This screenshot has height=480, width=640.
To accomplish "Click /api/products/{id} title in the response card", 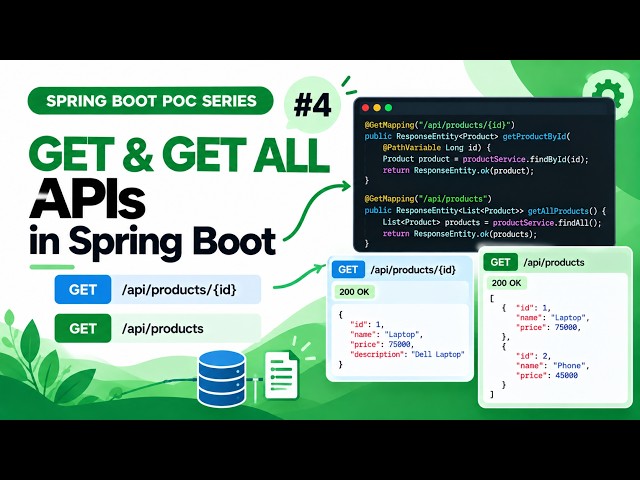I will pyautogui.click(x=413, y=270).
